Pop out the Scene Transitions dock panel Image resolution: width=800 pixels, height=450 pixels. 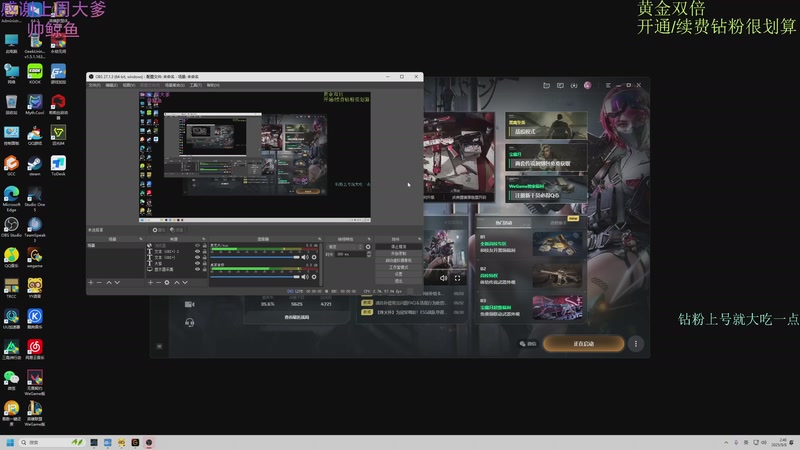[369, 239]
